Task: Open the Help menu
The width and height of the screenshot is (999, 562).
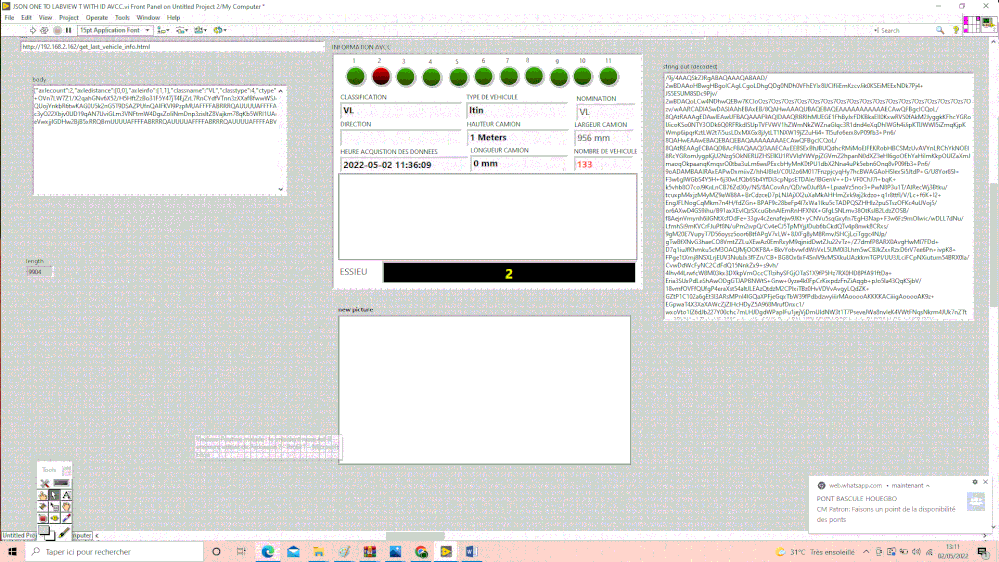Action: (173, 18)
